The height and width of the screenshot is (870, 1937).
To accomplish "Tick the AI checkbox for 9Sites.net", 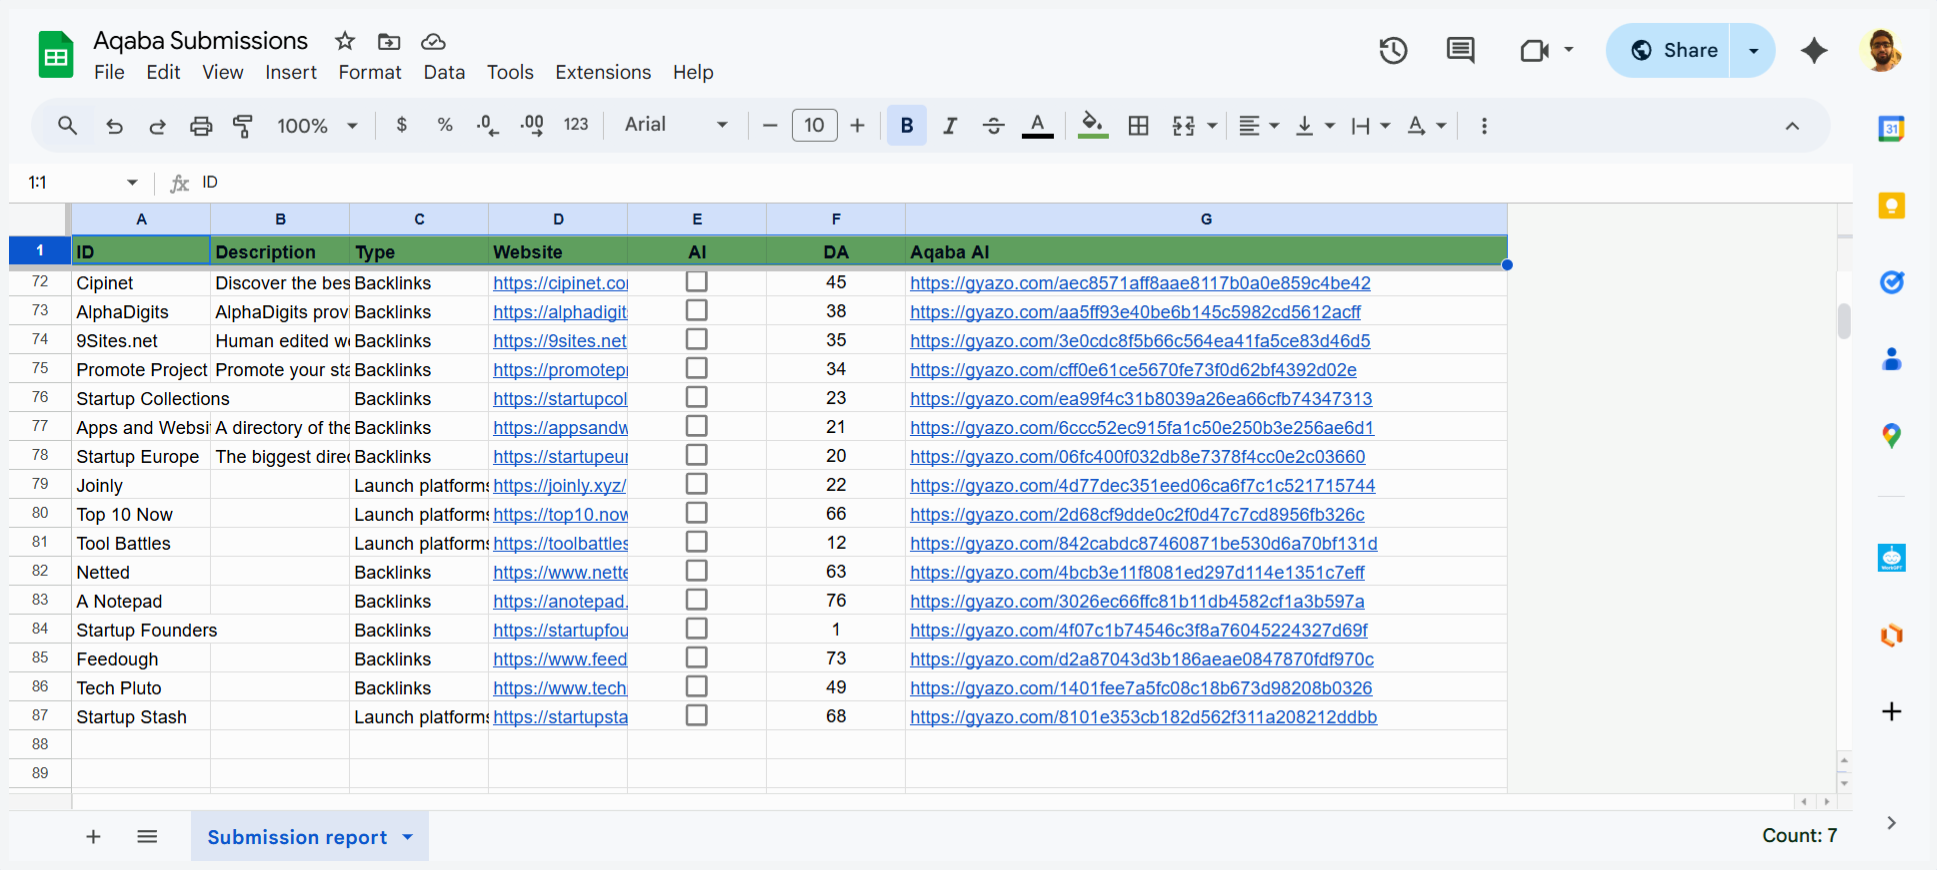I will click(x=697, y=340).
